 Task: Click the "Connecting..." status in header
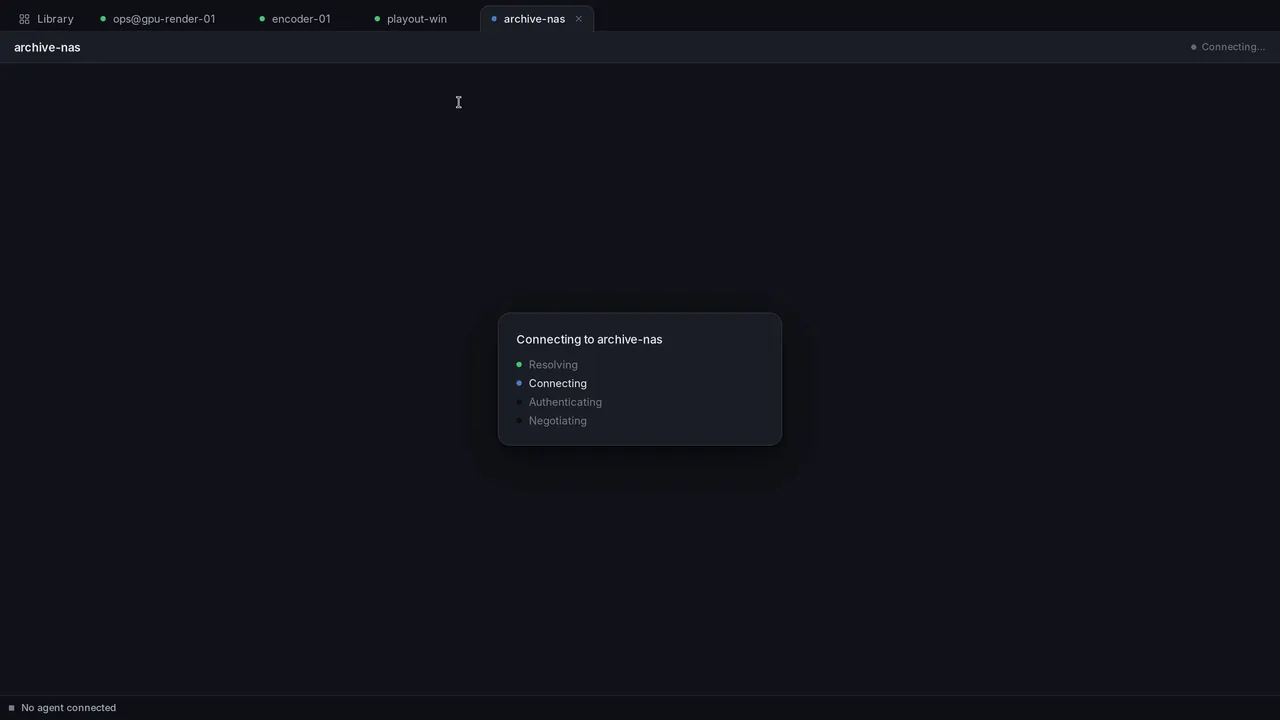1228,47
